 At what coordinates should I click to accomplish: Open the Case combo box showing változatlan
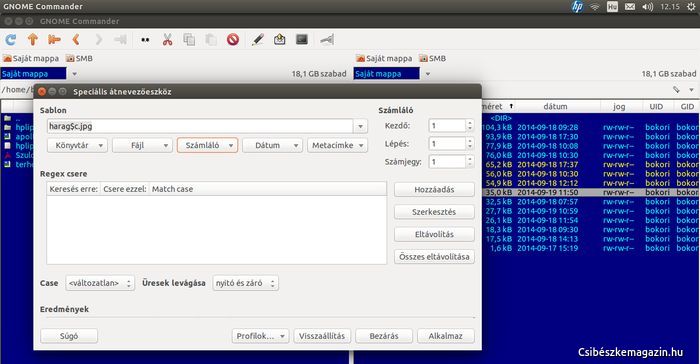(100, 283)
